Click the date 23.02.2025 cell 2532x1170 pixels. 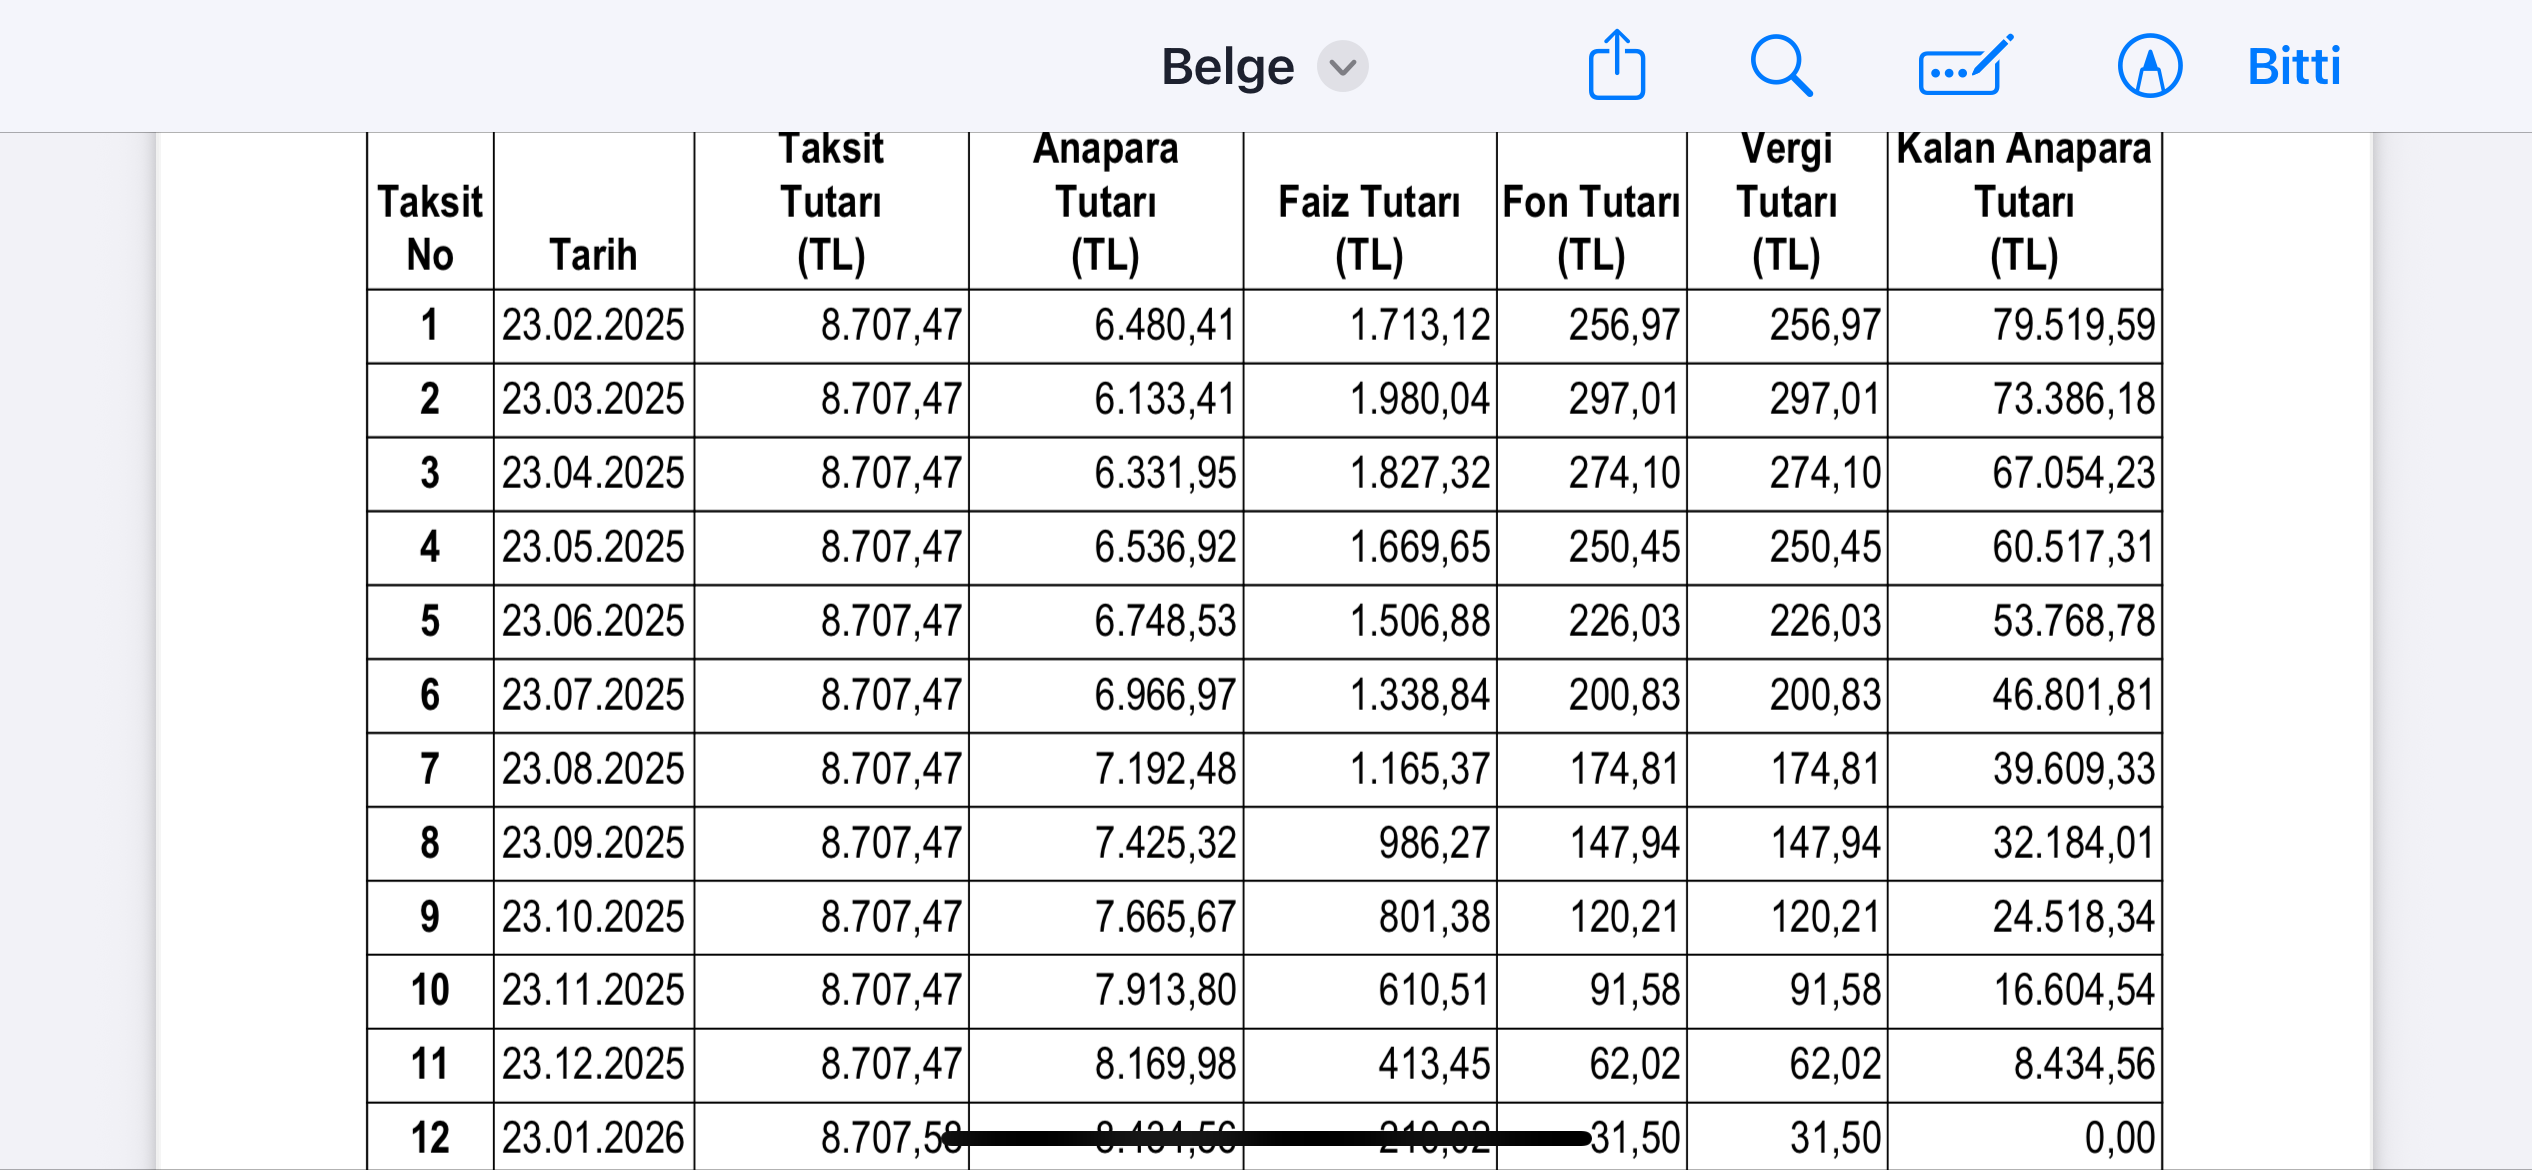(x=593, y=326)
